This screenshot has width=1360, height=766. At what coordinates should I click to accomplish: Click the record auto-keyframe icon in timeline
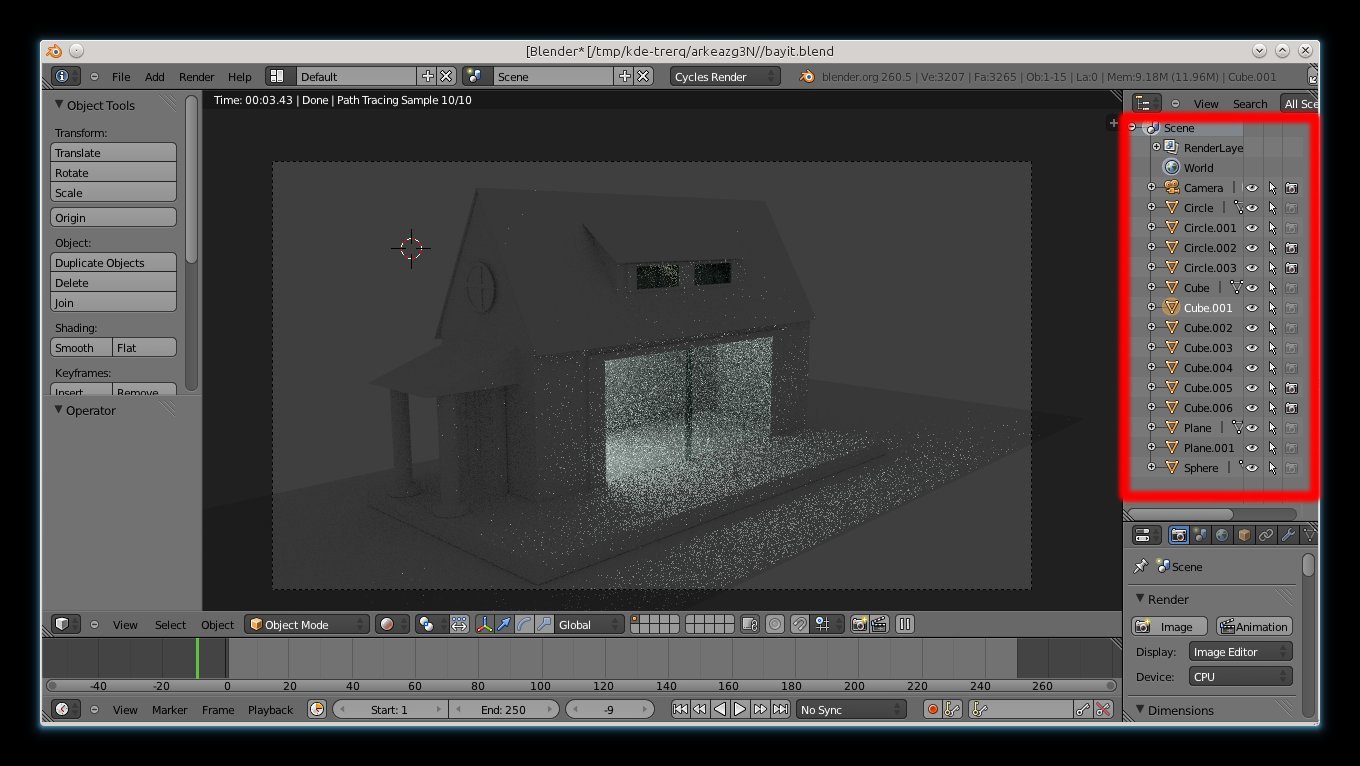[933, 710]
